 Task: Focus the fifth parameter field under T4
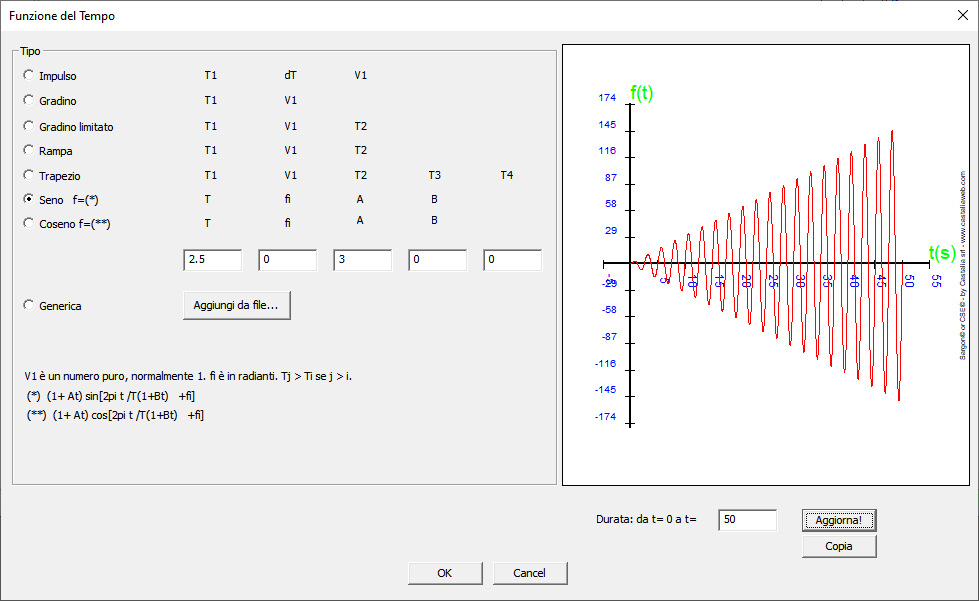(x=512, y=260)
